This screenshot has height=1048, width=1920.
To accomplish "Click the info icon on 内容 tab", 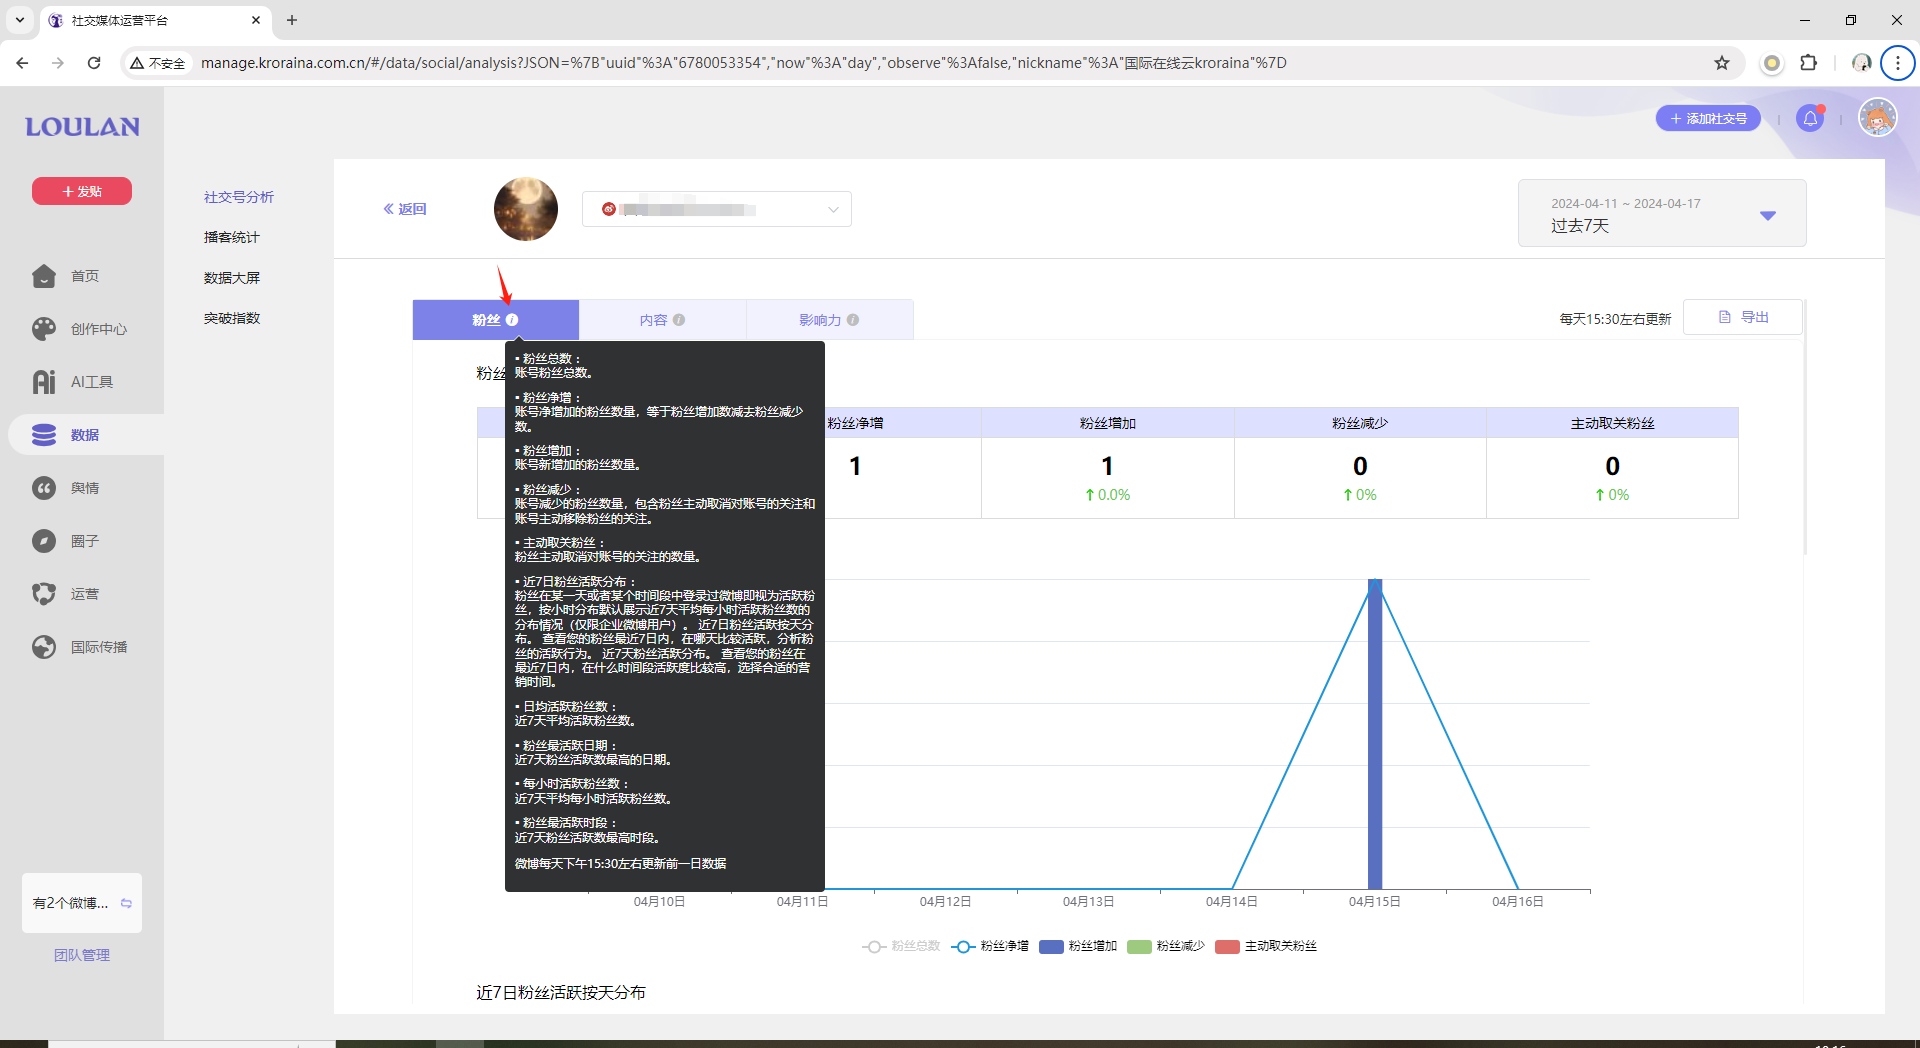I will 679,320.
